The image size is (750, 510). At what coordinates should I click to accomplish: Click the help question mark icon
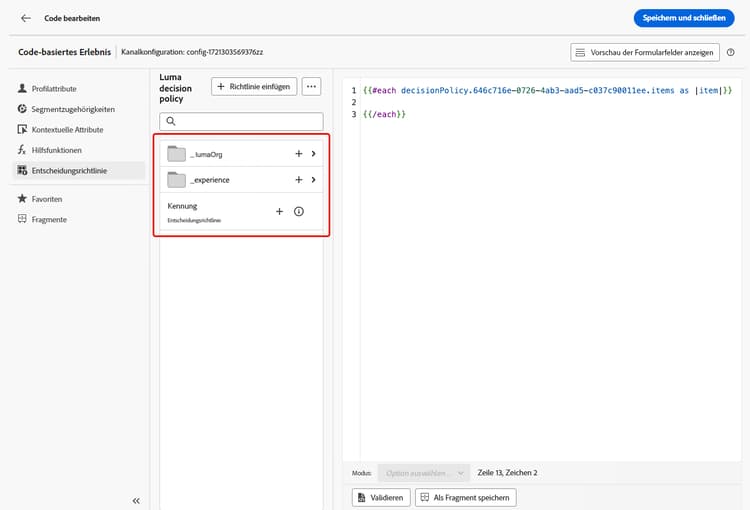tap(730, 53)
